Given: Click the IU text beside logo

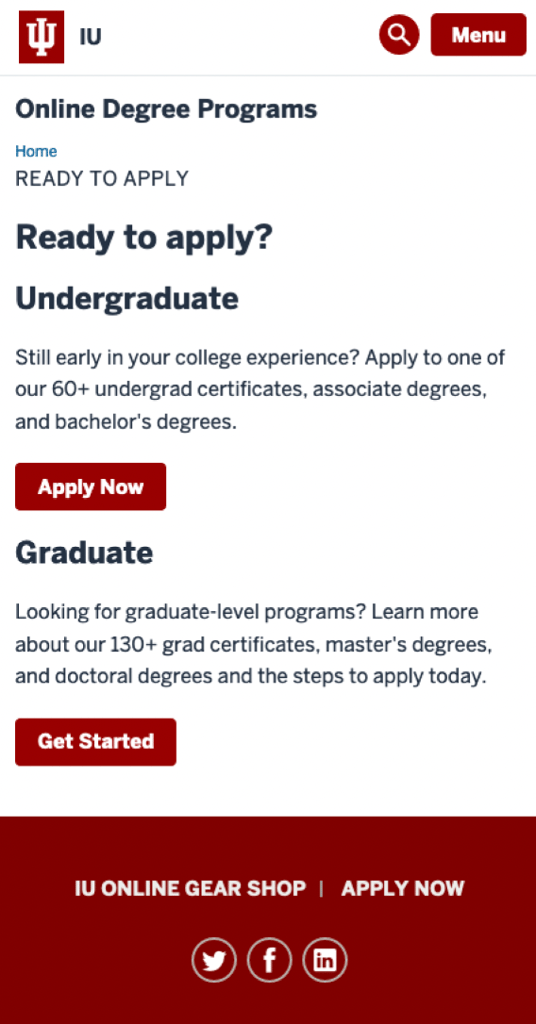Looking at the screenshot, I should [91, 37].
